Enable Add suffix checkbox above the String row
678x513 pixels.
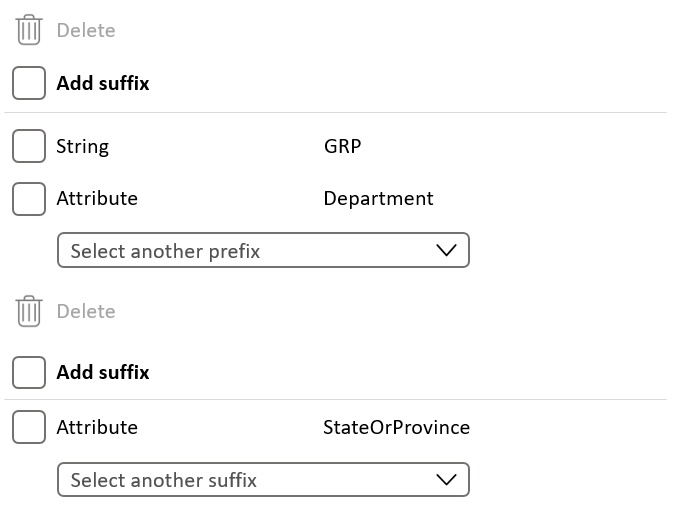click(x=29, y=83)
